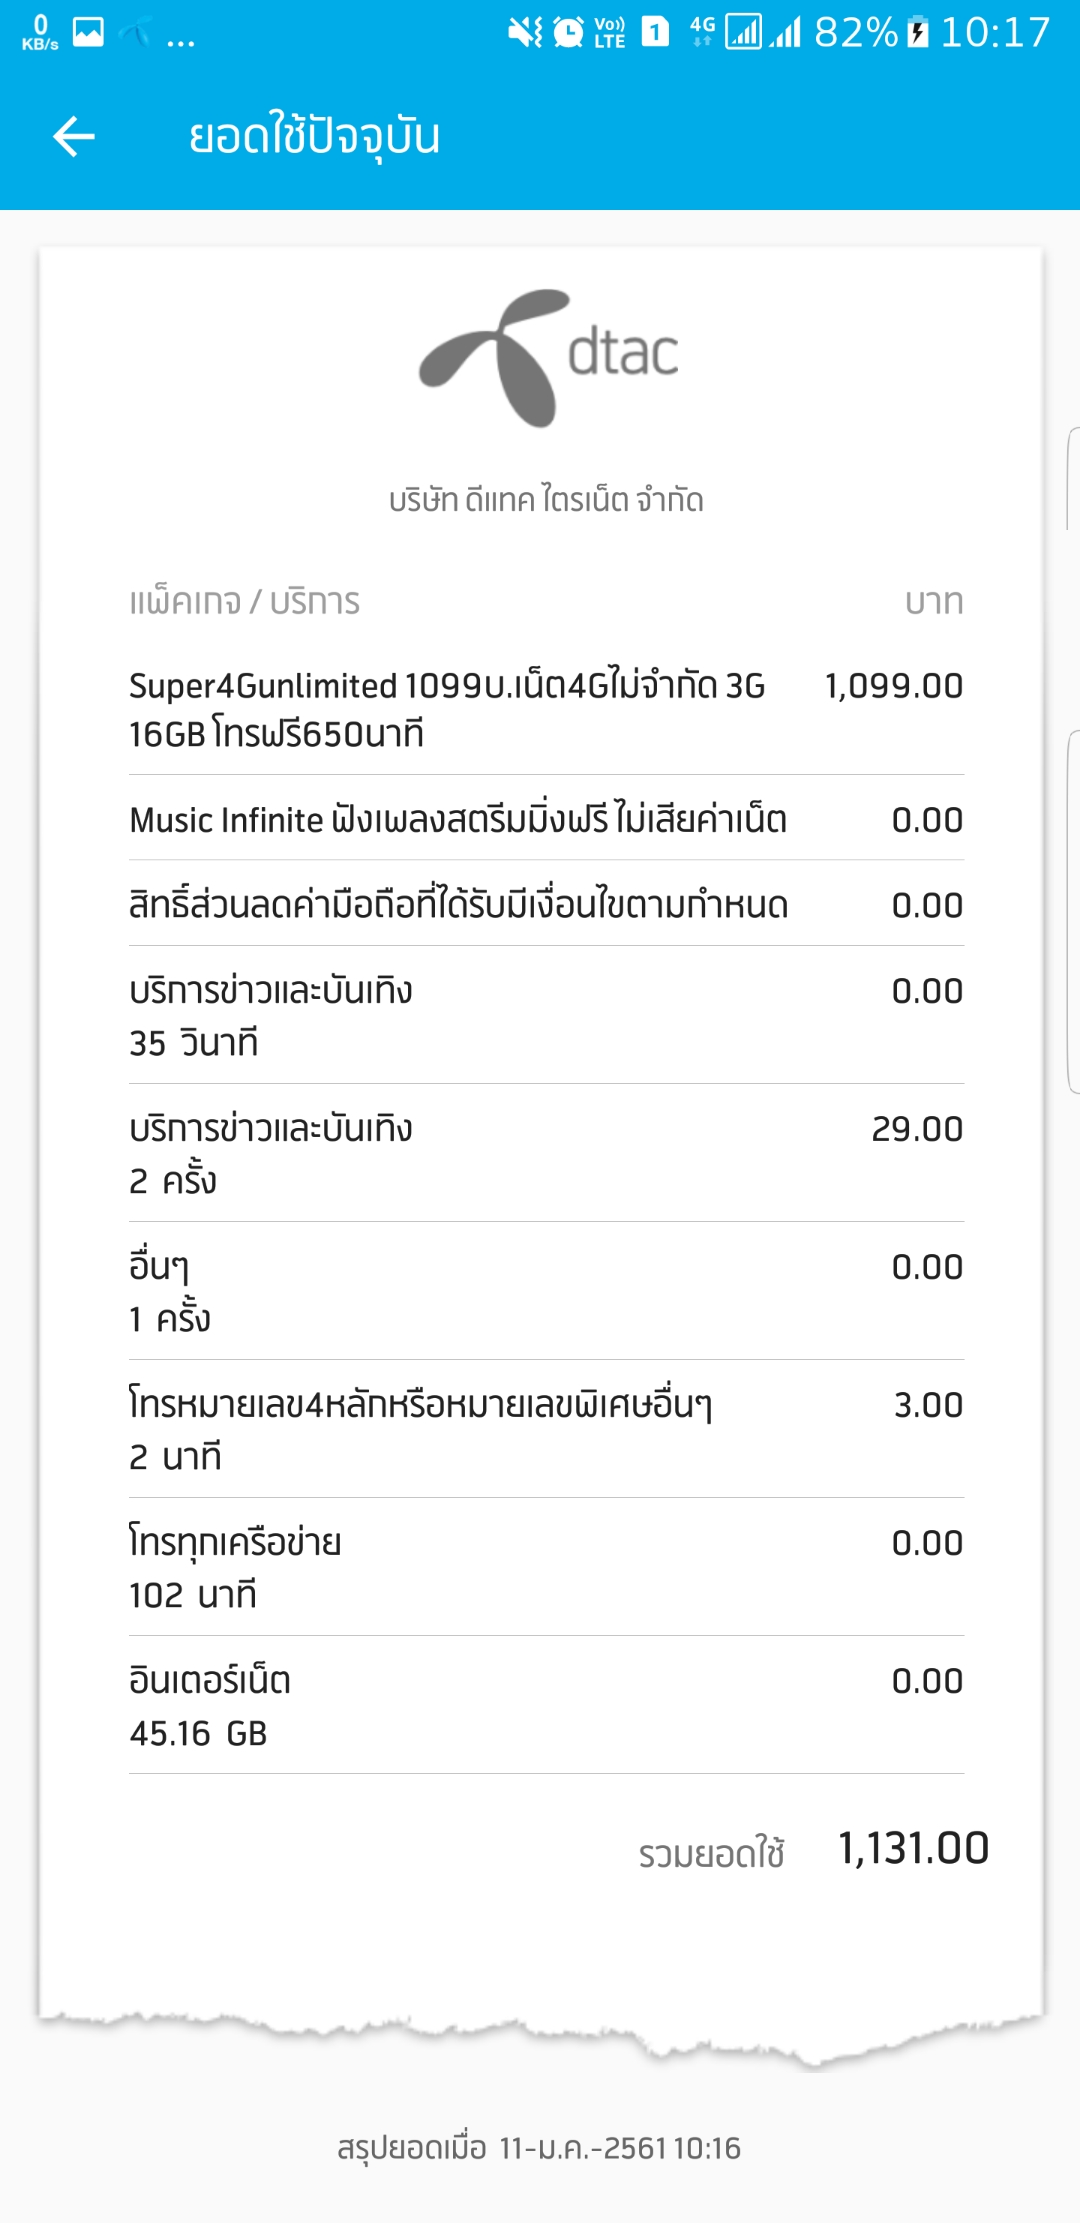Tap the dtac logo on the receipt
This screenshot has height=2223, width=1080.
(x=548, y=357)
